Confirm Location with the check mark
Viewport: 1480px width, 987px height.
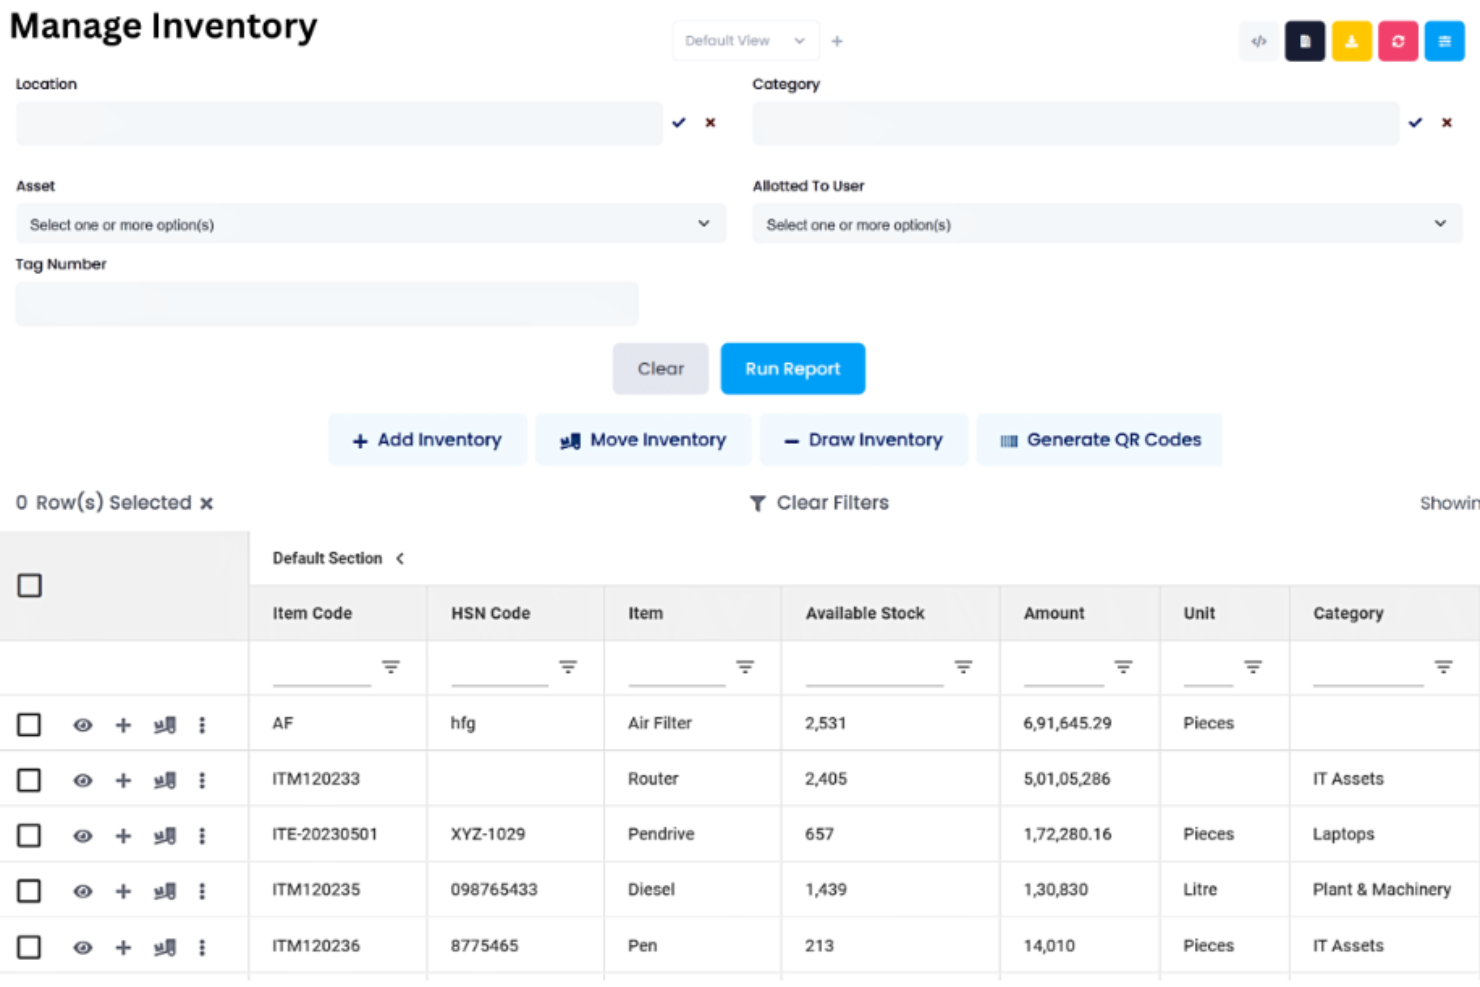(679, 122)
